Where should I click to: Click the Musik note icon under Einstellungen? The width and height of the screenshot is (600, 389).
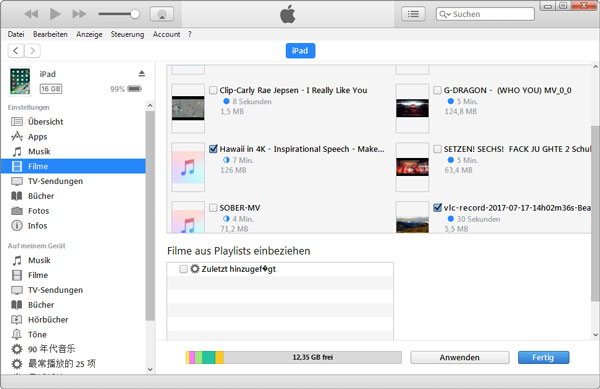(x=16, y=151)
